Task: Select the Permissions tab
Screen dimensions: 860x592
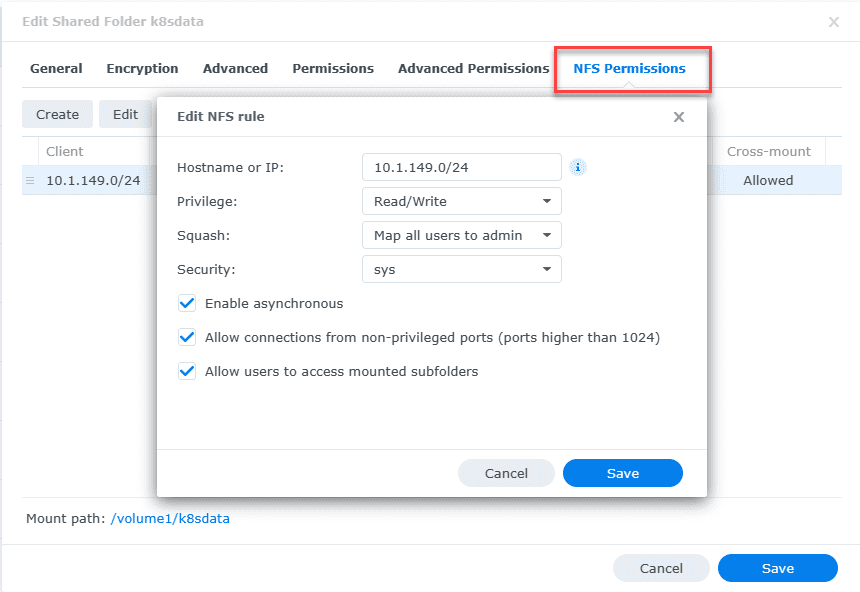Action: coord(333,69)
